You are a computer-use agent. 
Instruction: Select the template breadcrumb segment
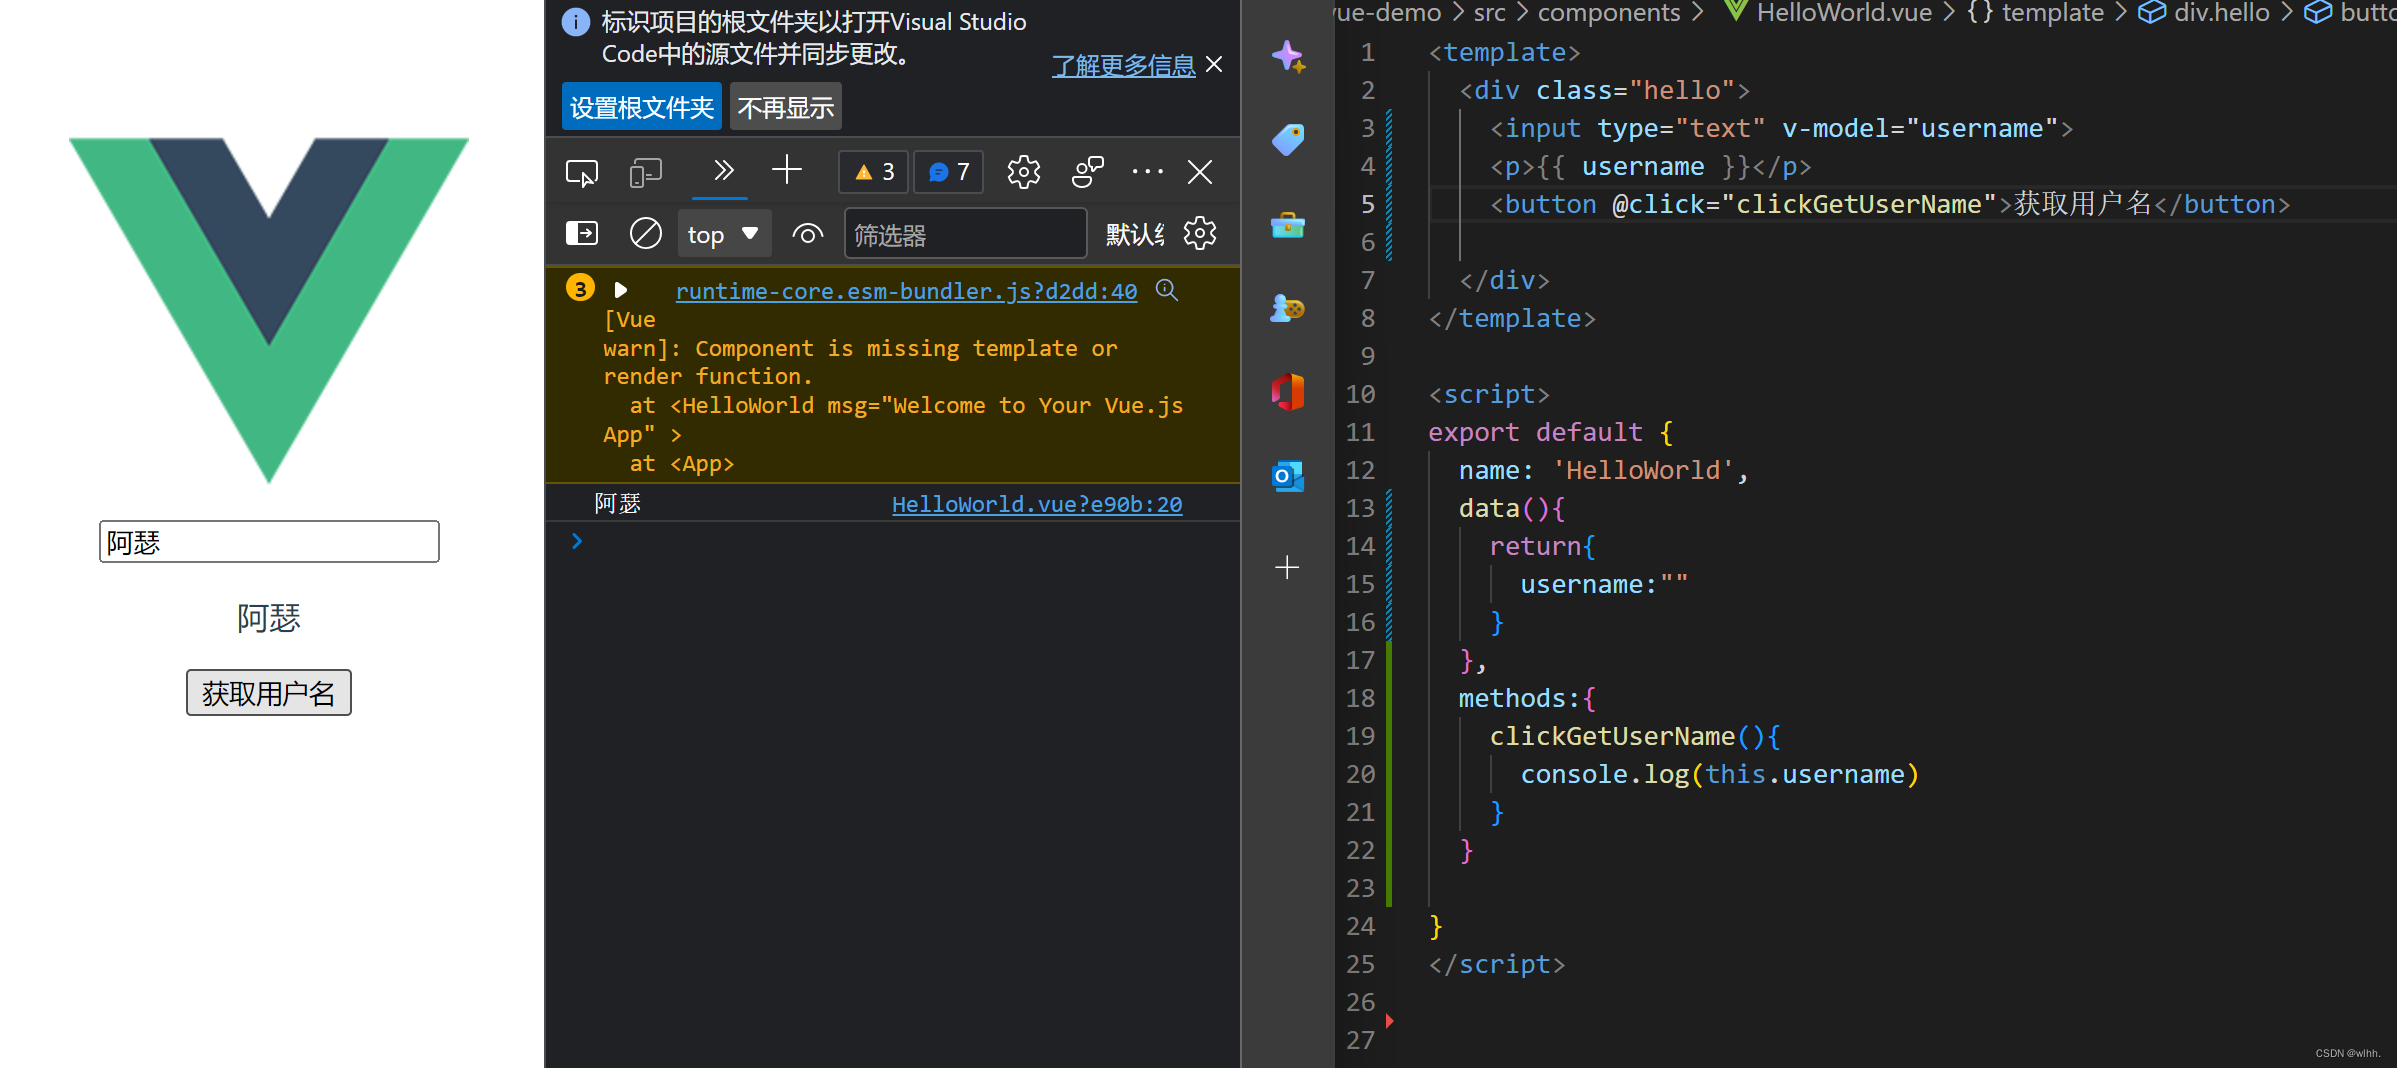click(2052, 13)
